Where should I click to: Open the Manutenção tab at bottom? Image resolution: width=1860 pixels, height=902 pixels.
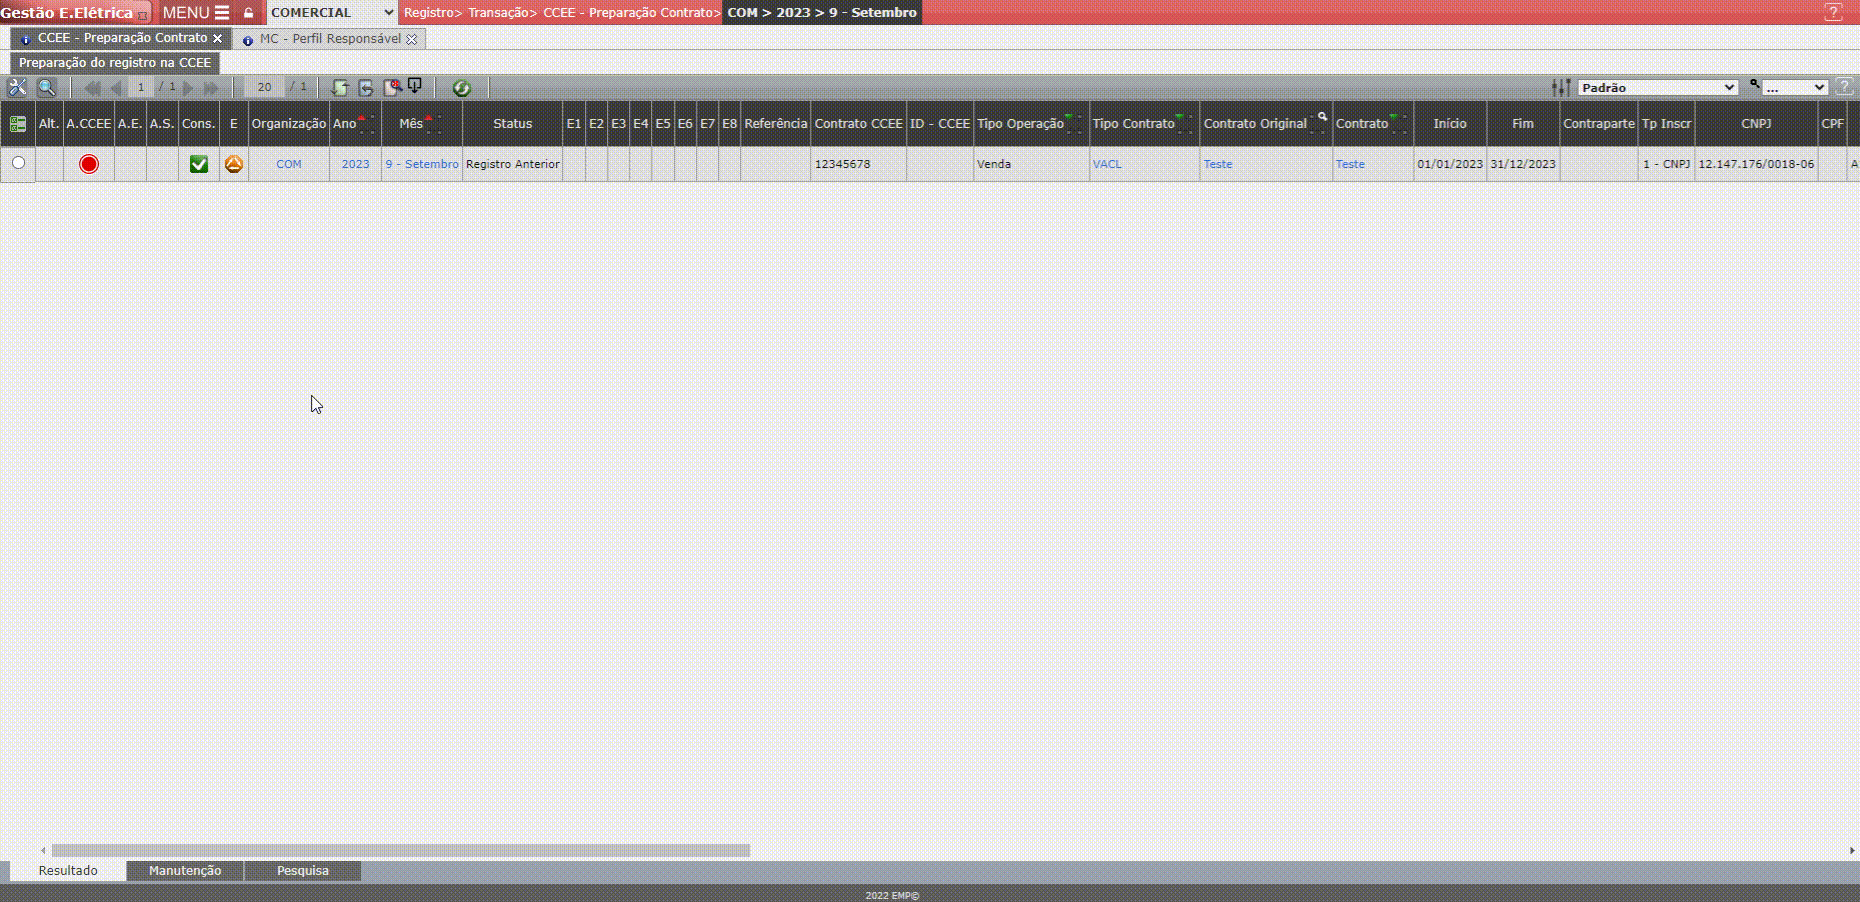(185, 871)
